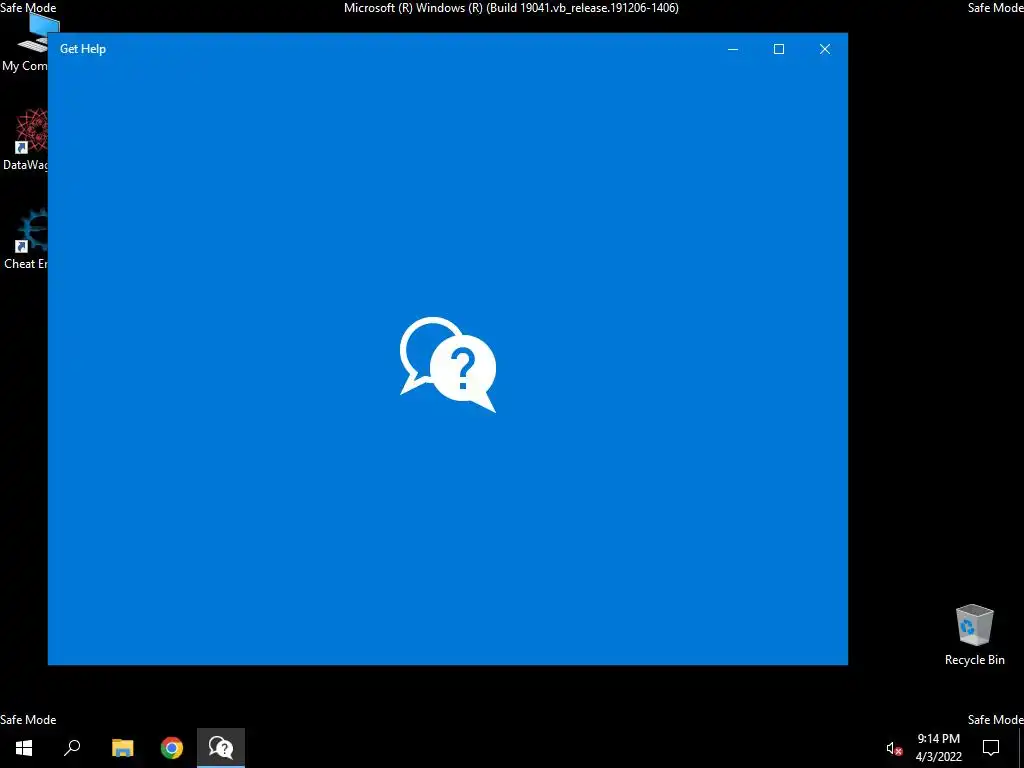Viewport: 1024px width, 768px height.
Task: Launch File Explorer from taskbar
Action: click(x=122, y=748)
